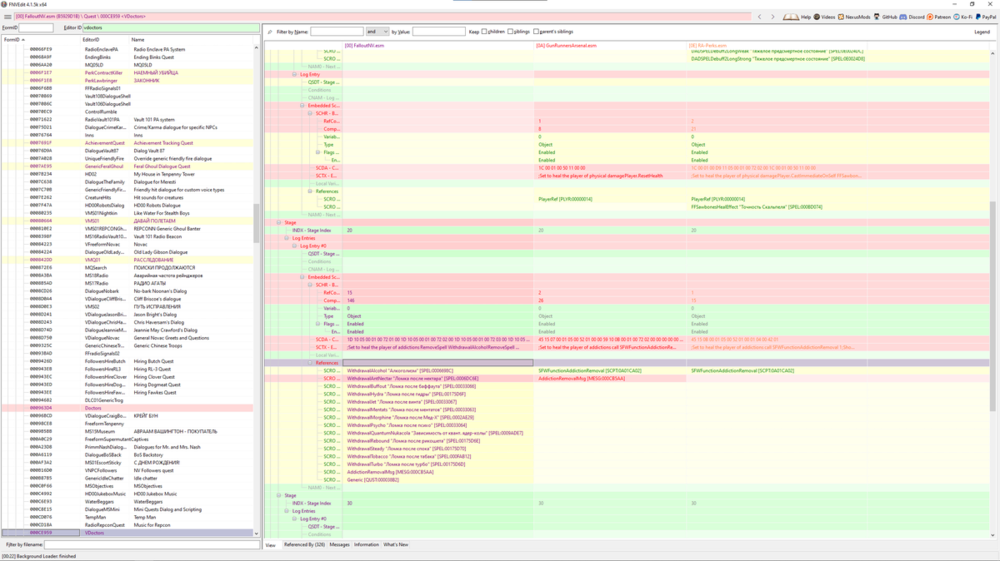Select the Doctors record row
Image resolution: width=1000 pixels, height=561 pixels.
pyautogui.click(x=128, y=408)
